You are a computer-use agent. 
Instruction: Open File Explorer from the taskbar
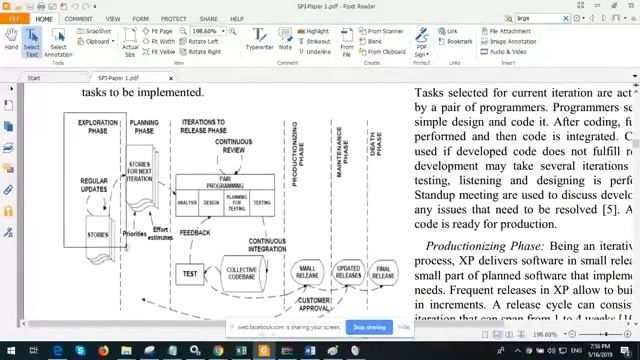pyautogui.click(x=126, y=351)
